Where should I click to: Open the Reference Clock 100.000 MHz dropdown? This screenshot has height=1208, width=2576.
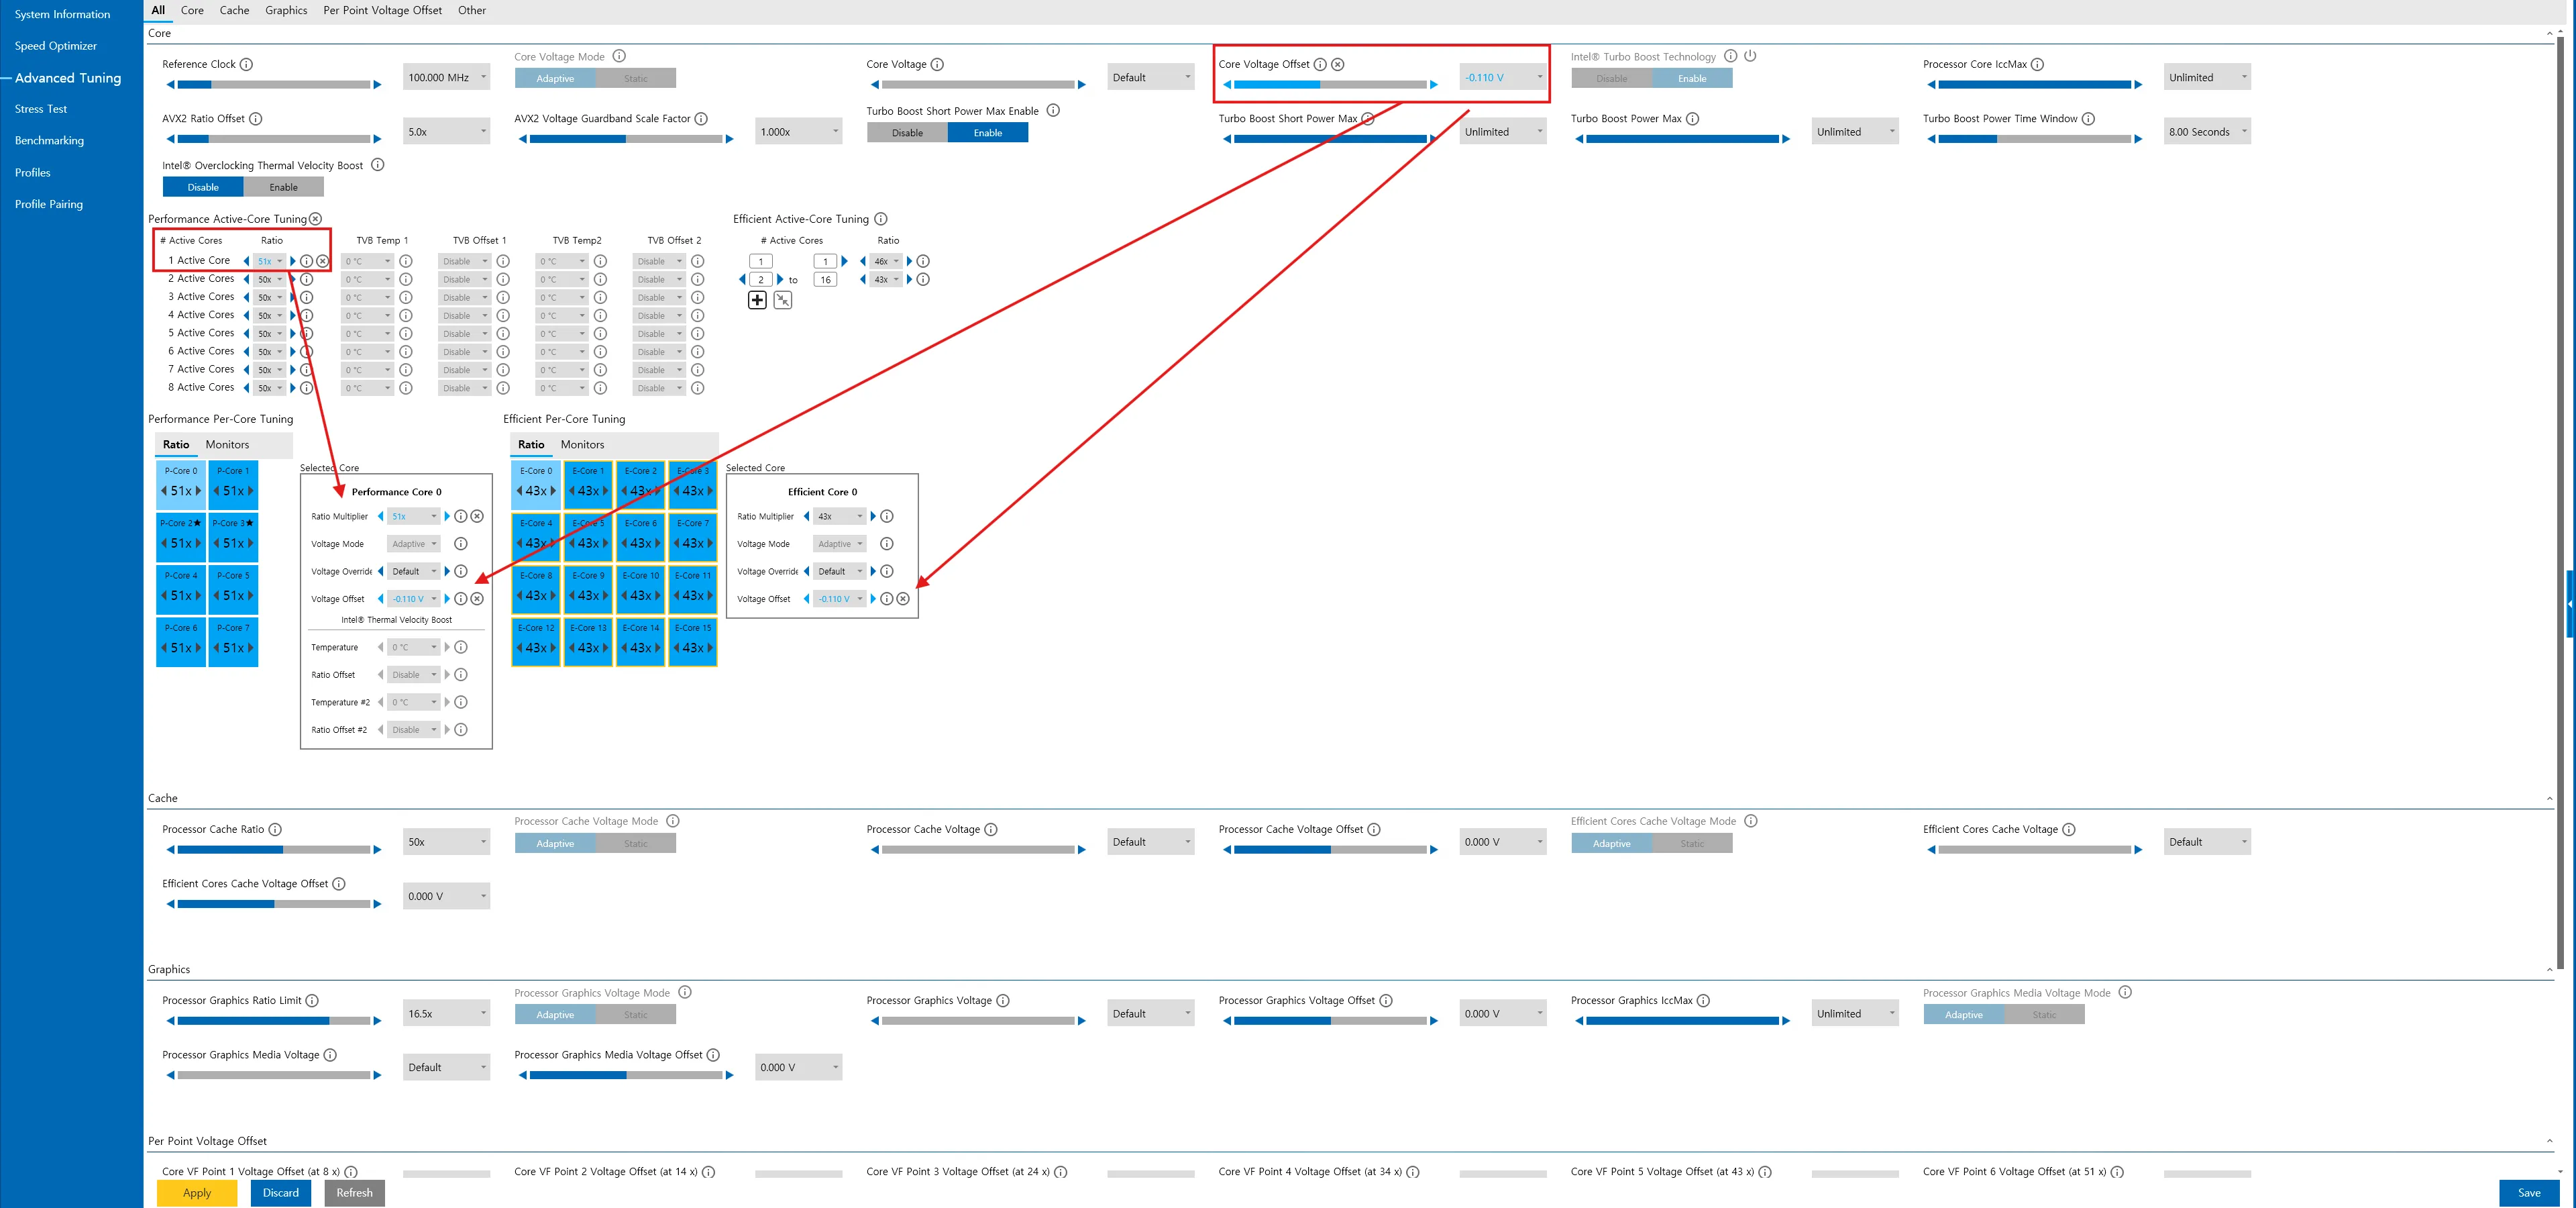[x=447, y=77]
